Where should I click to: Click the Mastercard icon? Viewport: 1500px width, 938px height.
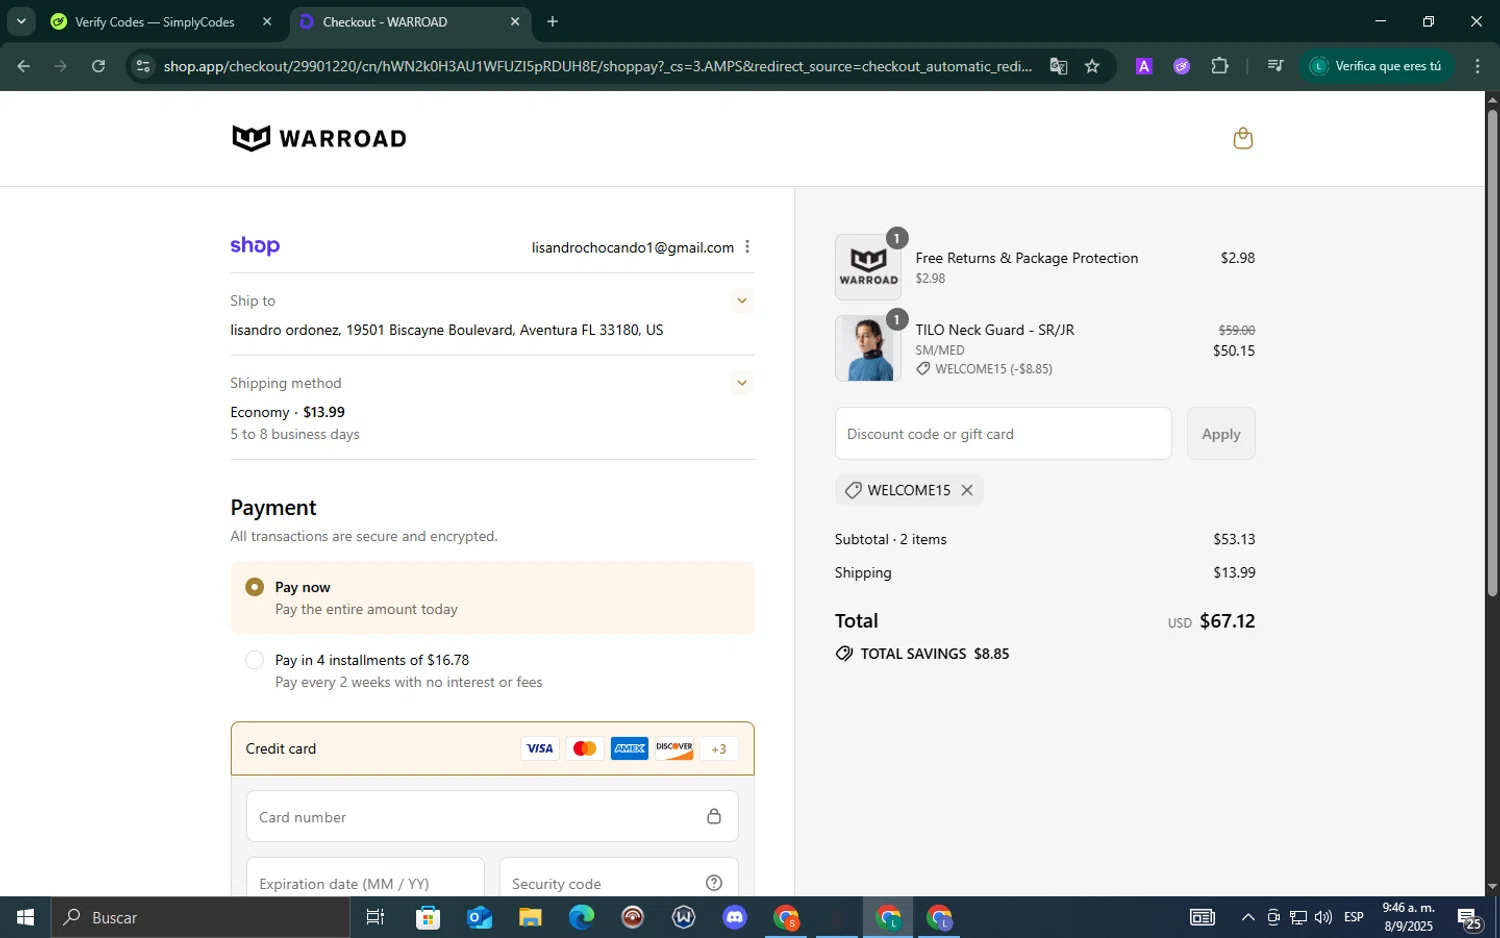(585, 749)
